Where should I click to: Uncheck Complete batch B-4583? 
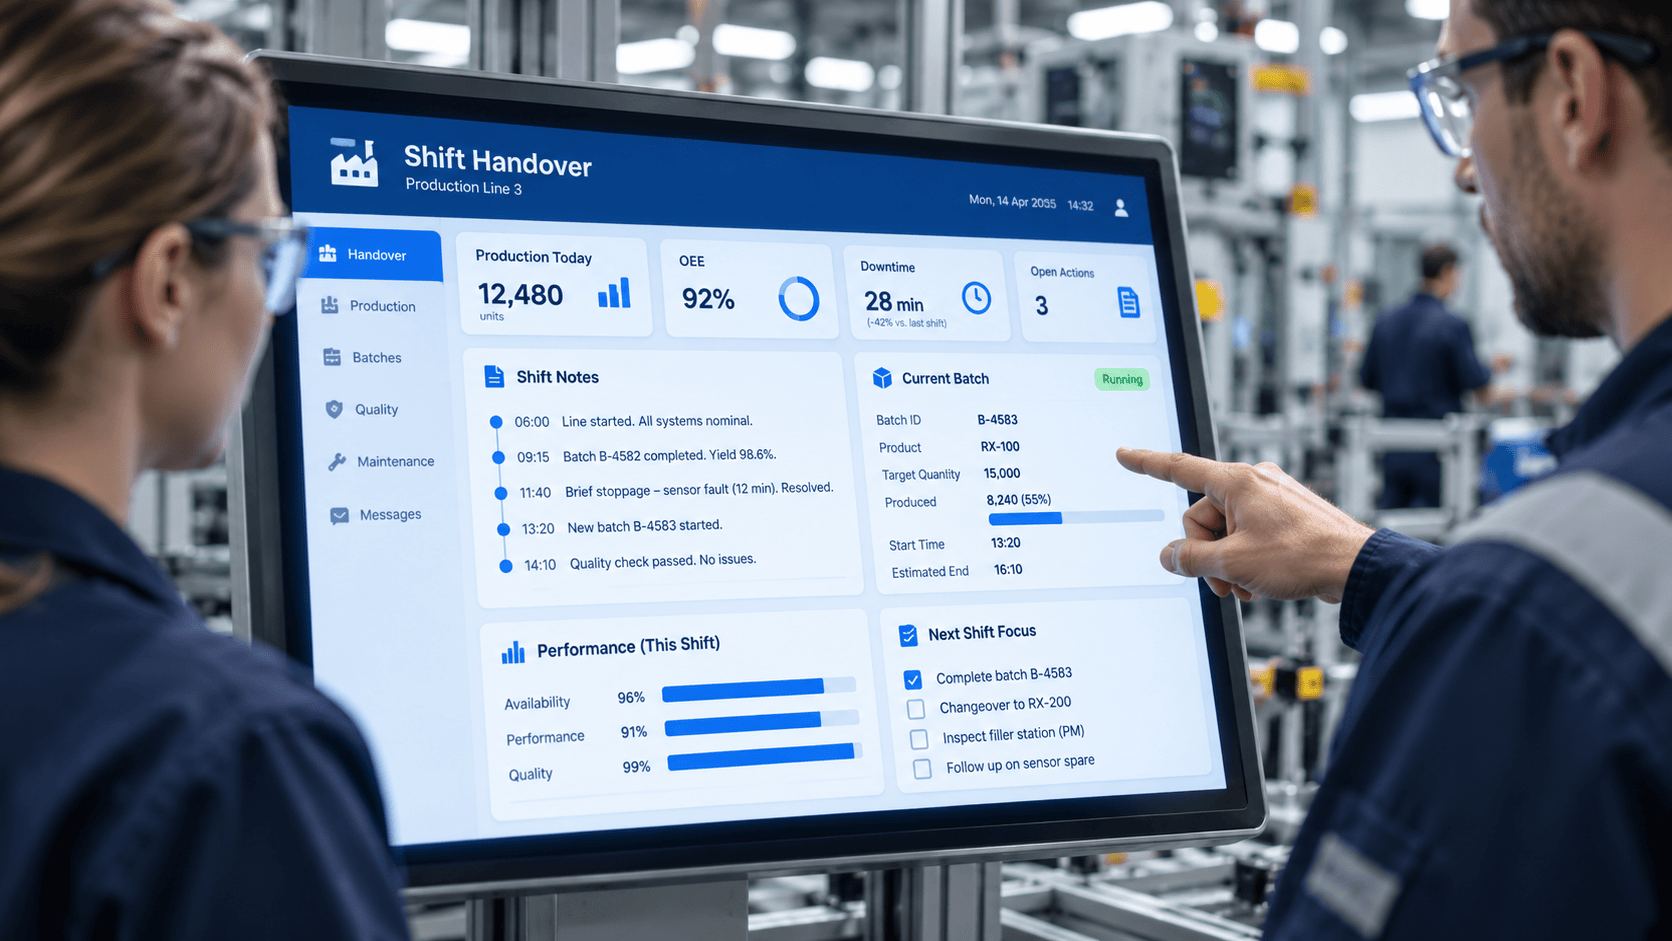tap(913, 680)
